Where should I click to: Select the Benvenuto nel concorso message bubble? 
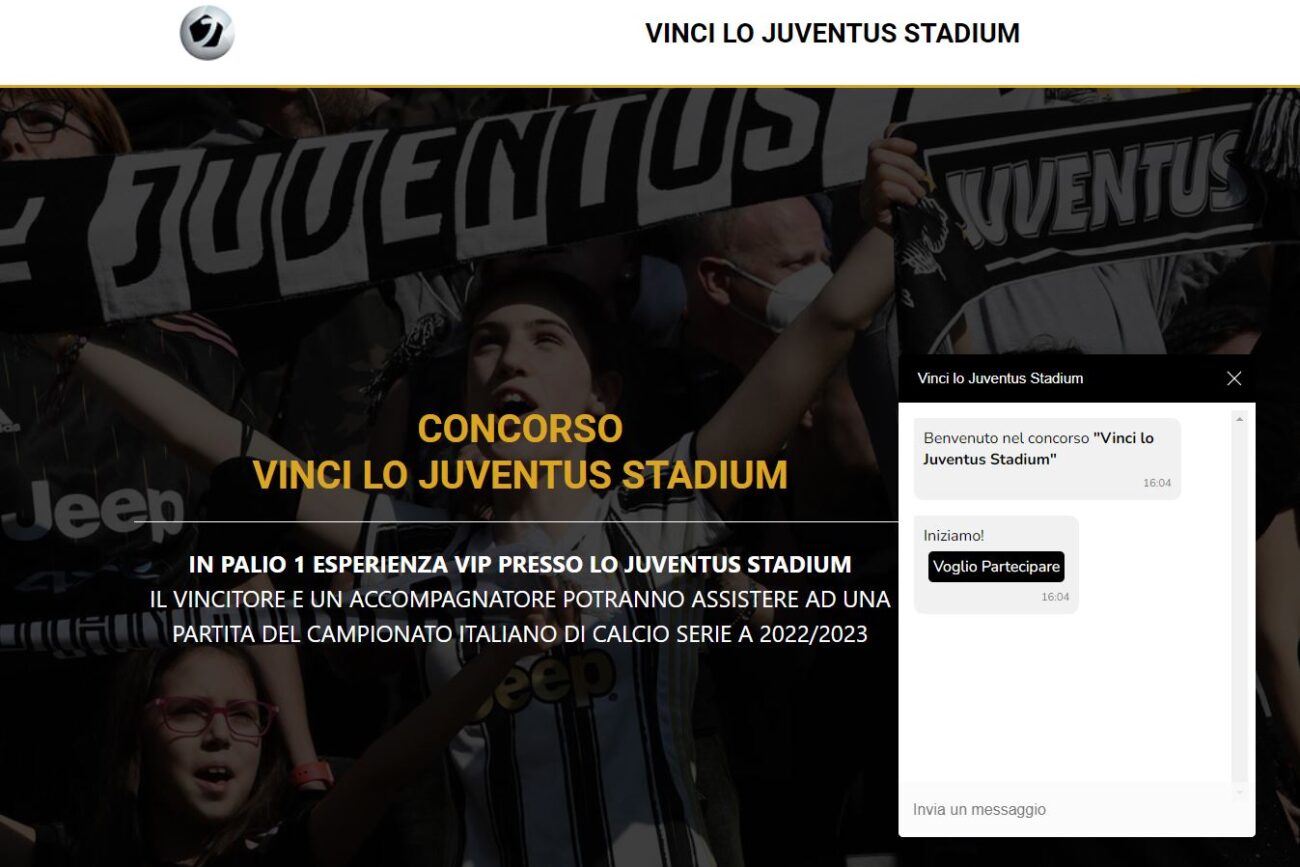point(1047,459)
